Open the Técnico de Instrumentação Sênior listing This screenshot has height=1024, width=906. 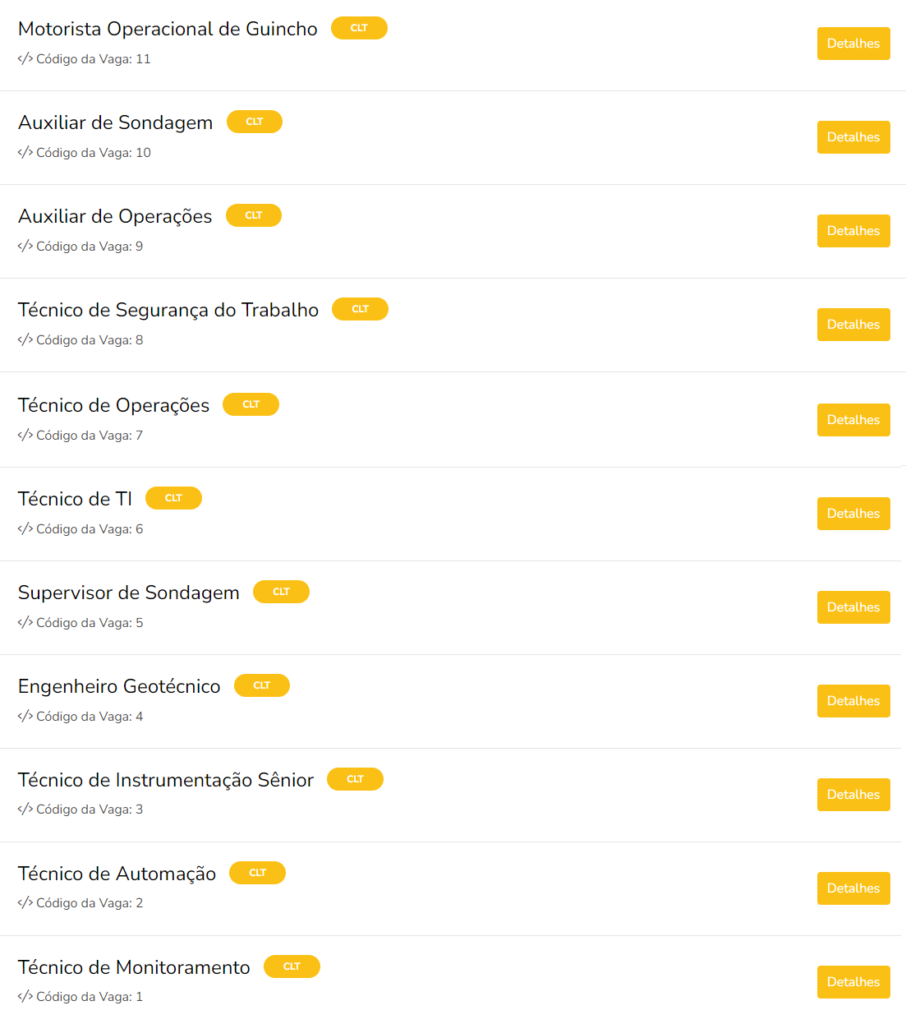pyautogui.click(x=166, y=780)
